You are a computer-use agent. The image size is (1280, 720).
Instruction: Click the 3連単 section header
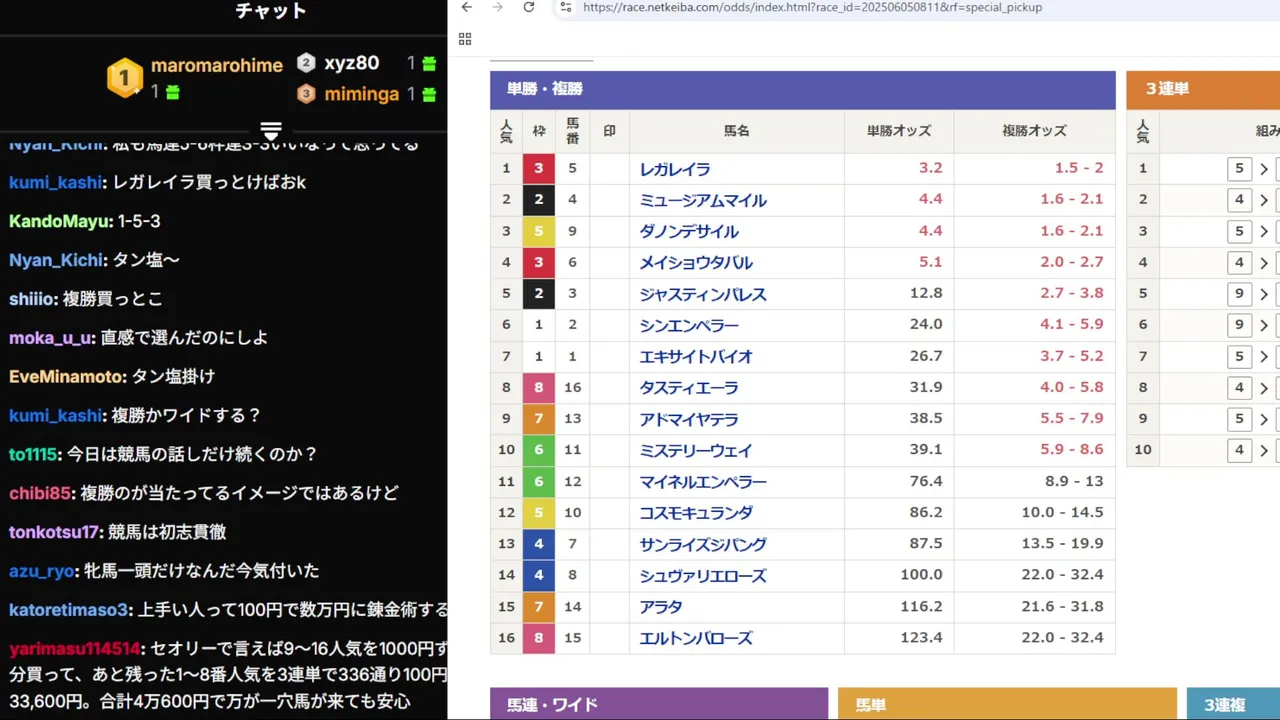pos(1203,89)
